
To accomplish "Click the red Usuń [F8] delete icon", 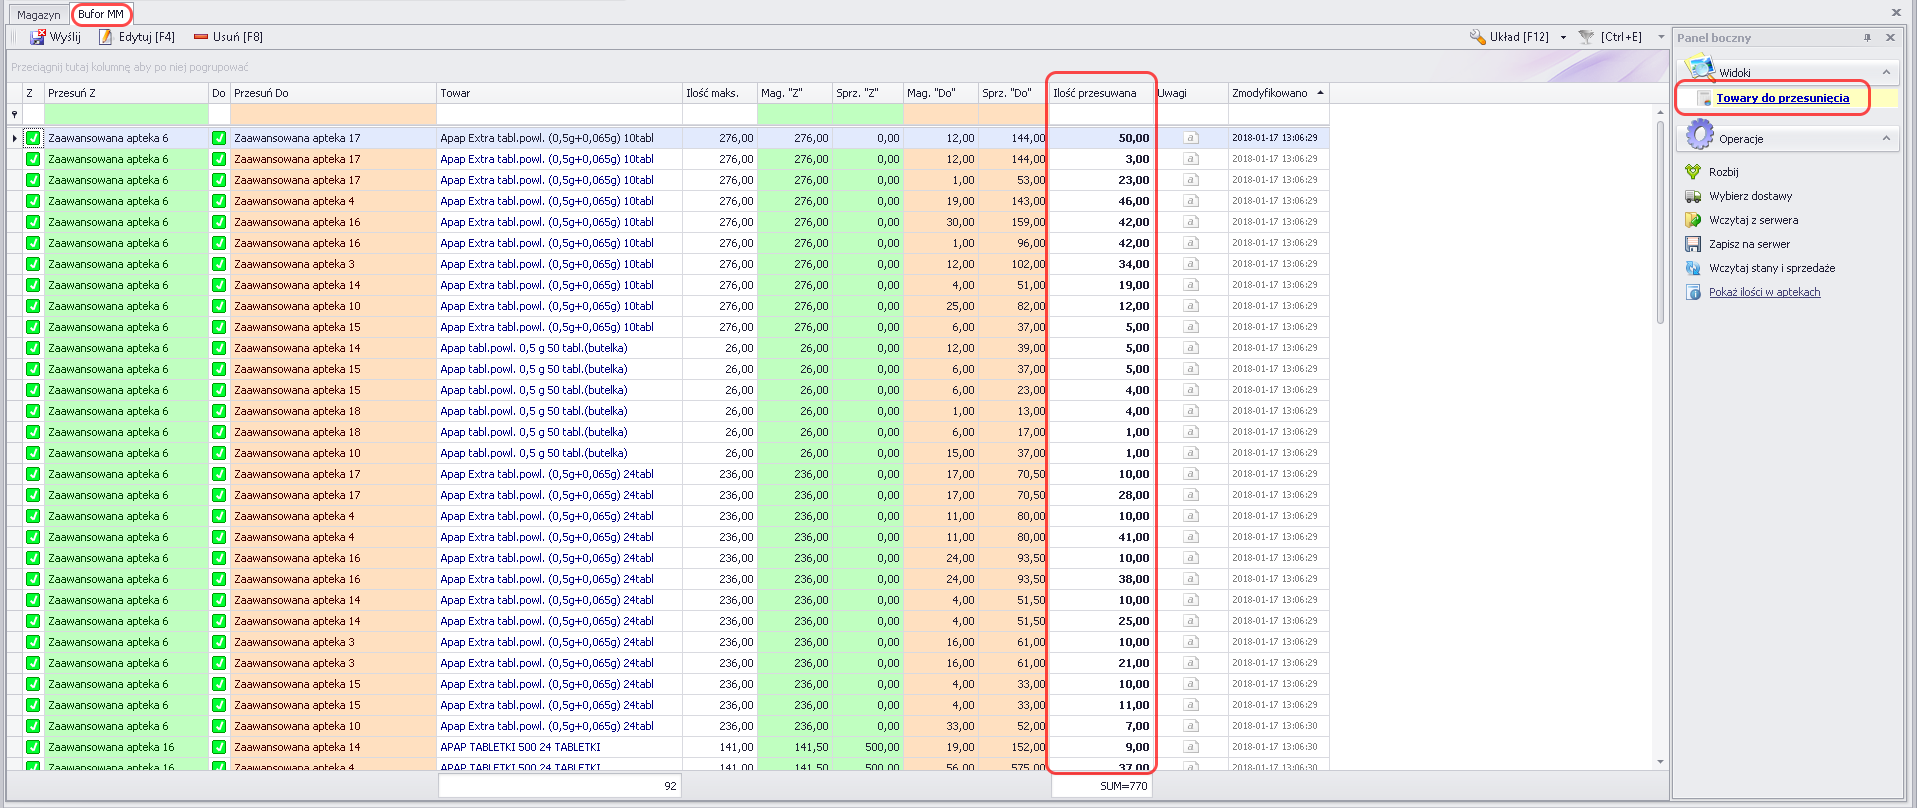I will click(201, 37).
